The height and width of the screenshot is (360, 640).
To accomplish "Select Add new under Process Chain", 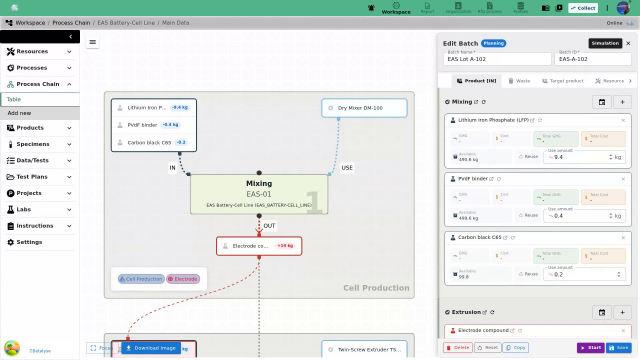I will coord(40,113).
